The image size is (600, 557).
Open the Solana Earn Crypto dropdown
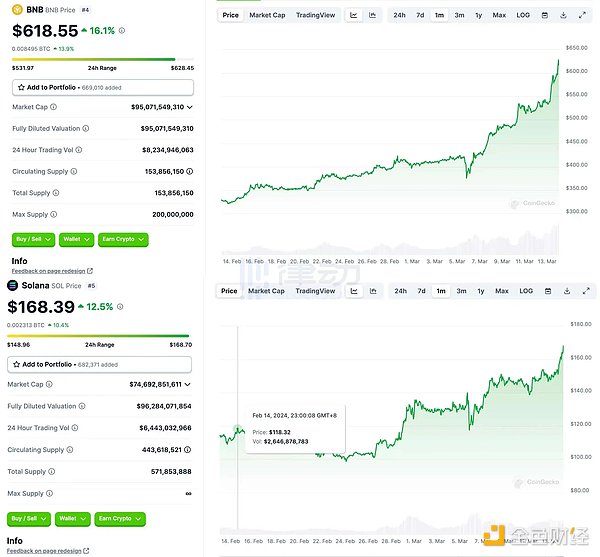[121, 519]
